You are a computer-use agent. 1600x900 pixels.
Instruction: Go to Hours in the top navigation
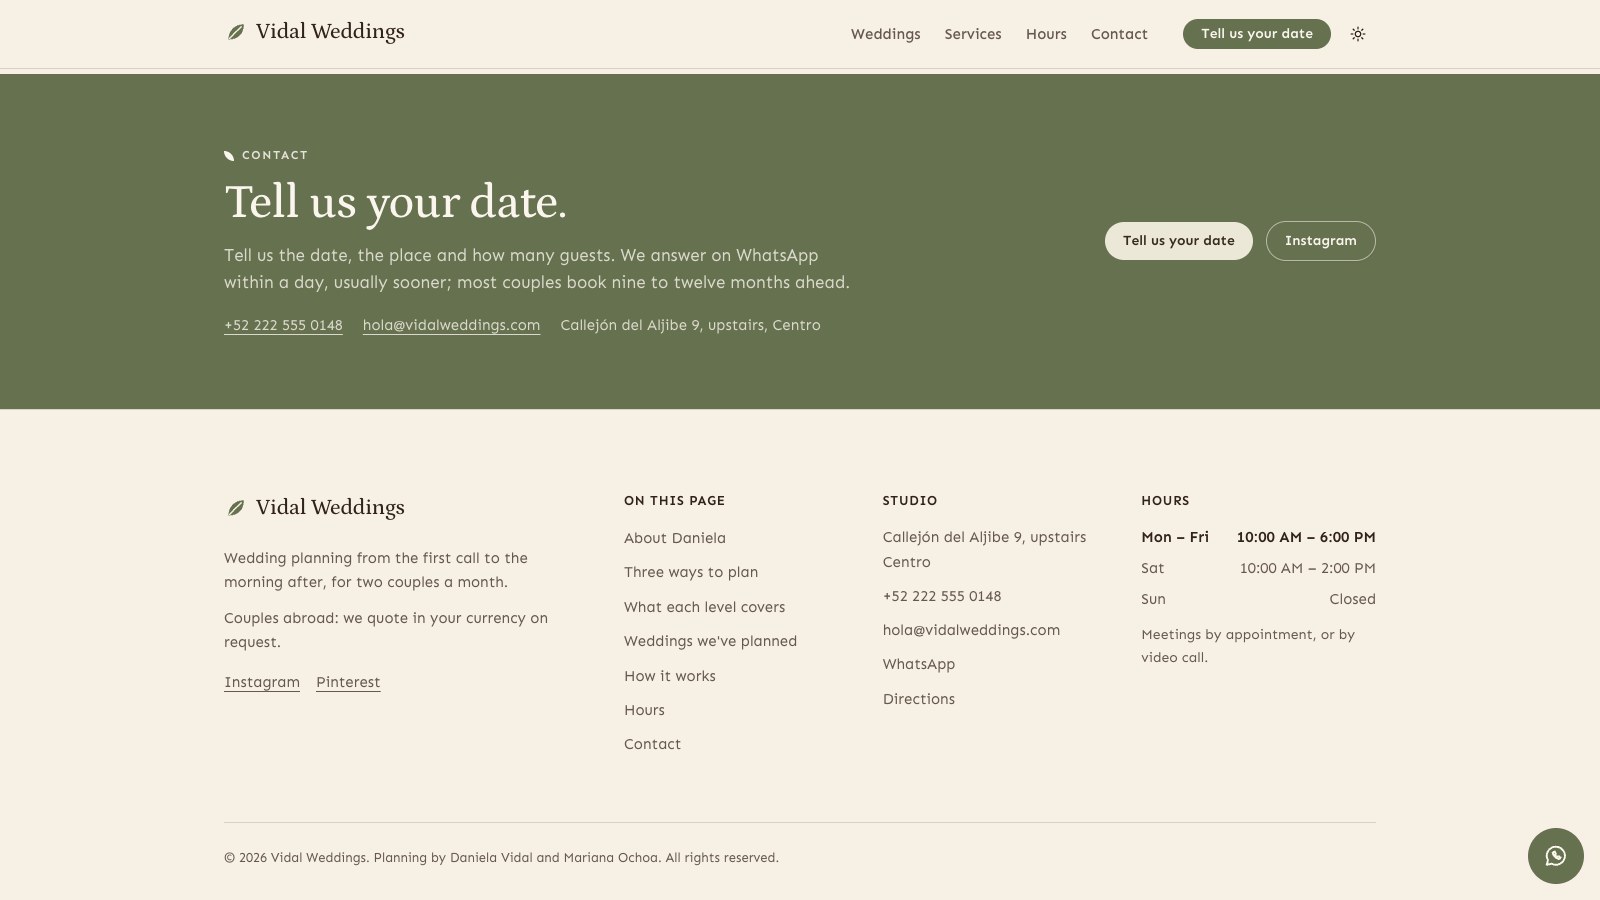pyautogui.click(x=1046, y=34)
